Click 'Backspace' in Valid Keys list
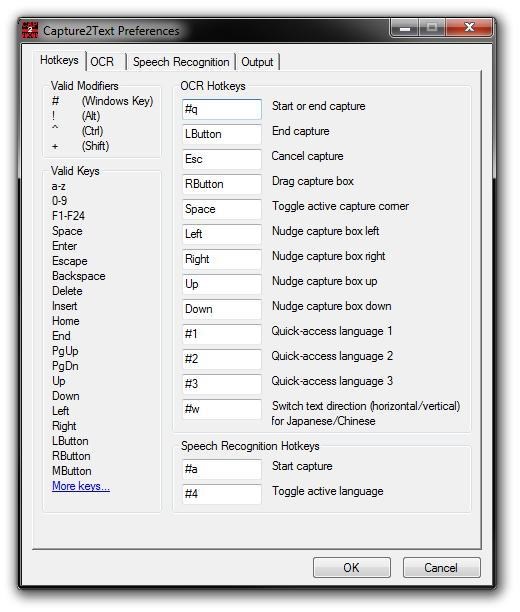The image size is (520, 612). coord(79,276)
